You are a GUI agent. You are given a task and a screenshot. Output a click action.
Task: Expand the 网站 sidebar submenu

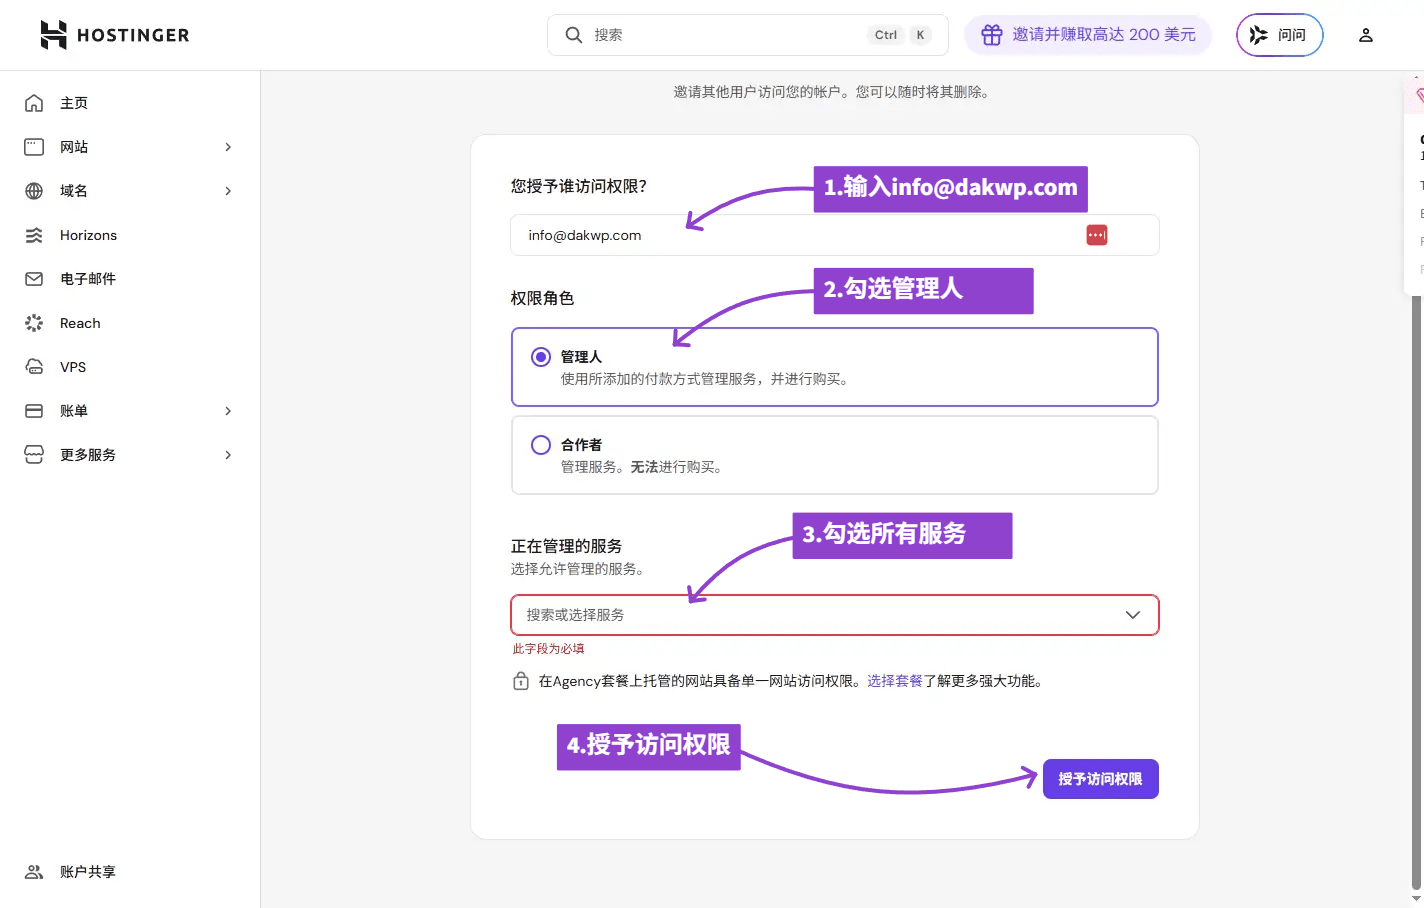[x=228, y=147]
